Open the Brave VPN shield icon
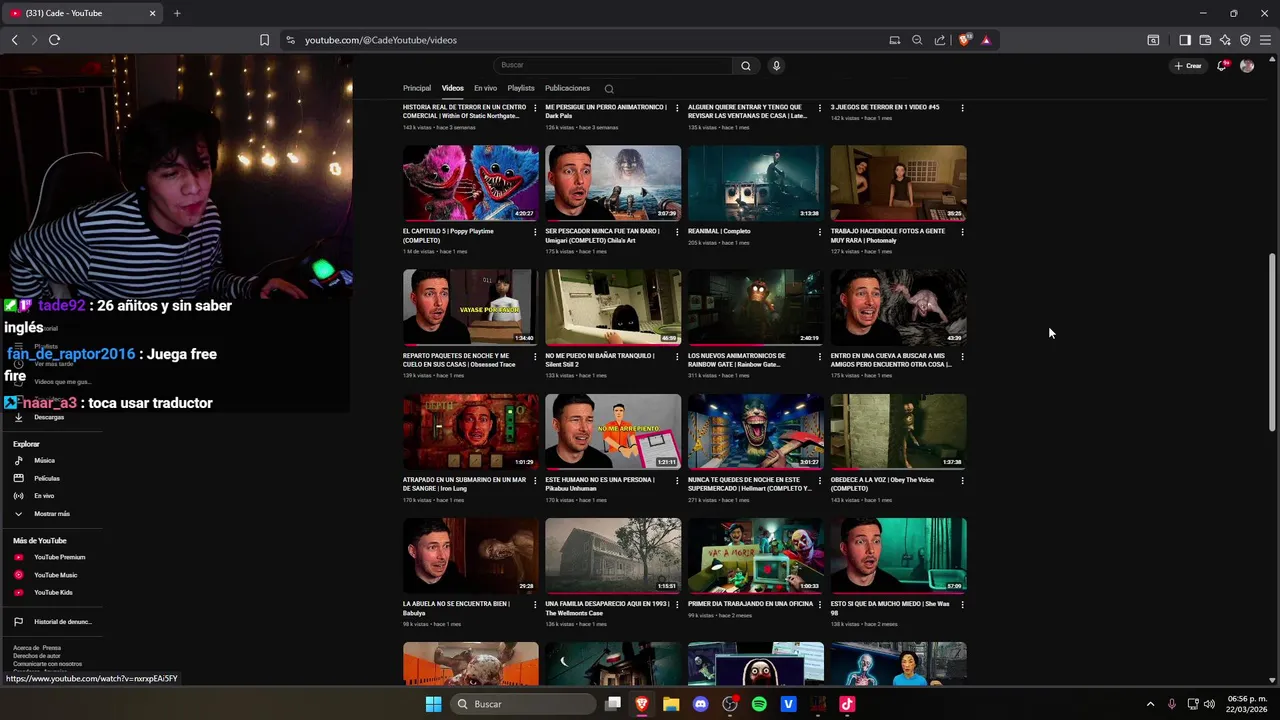Viewport: 1280px width, 720px height. click(1245, 40)
